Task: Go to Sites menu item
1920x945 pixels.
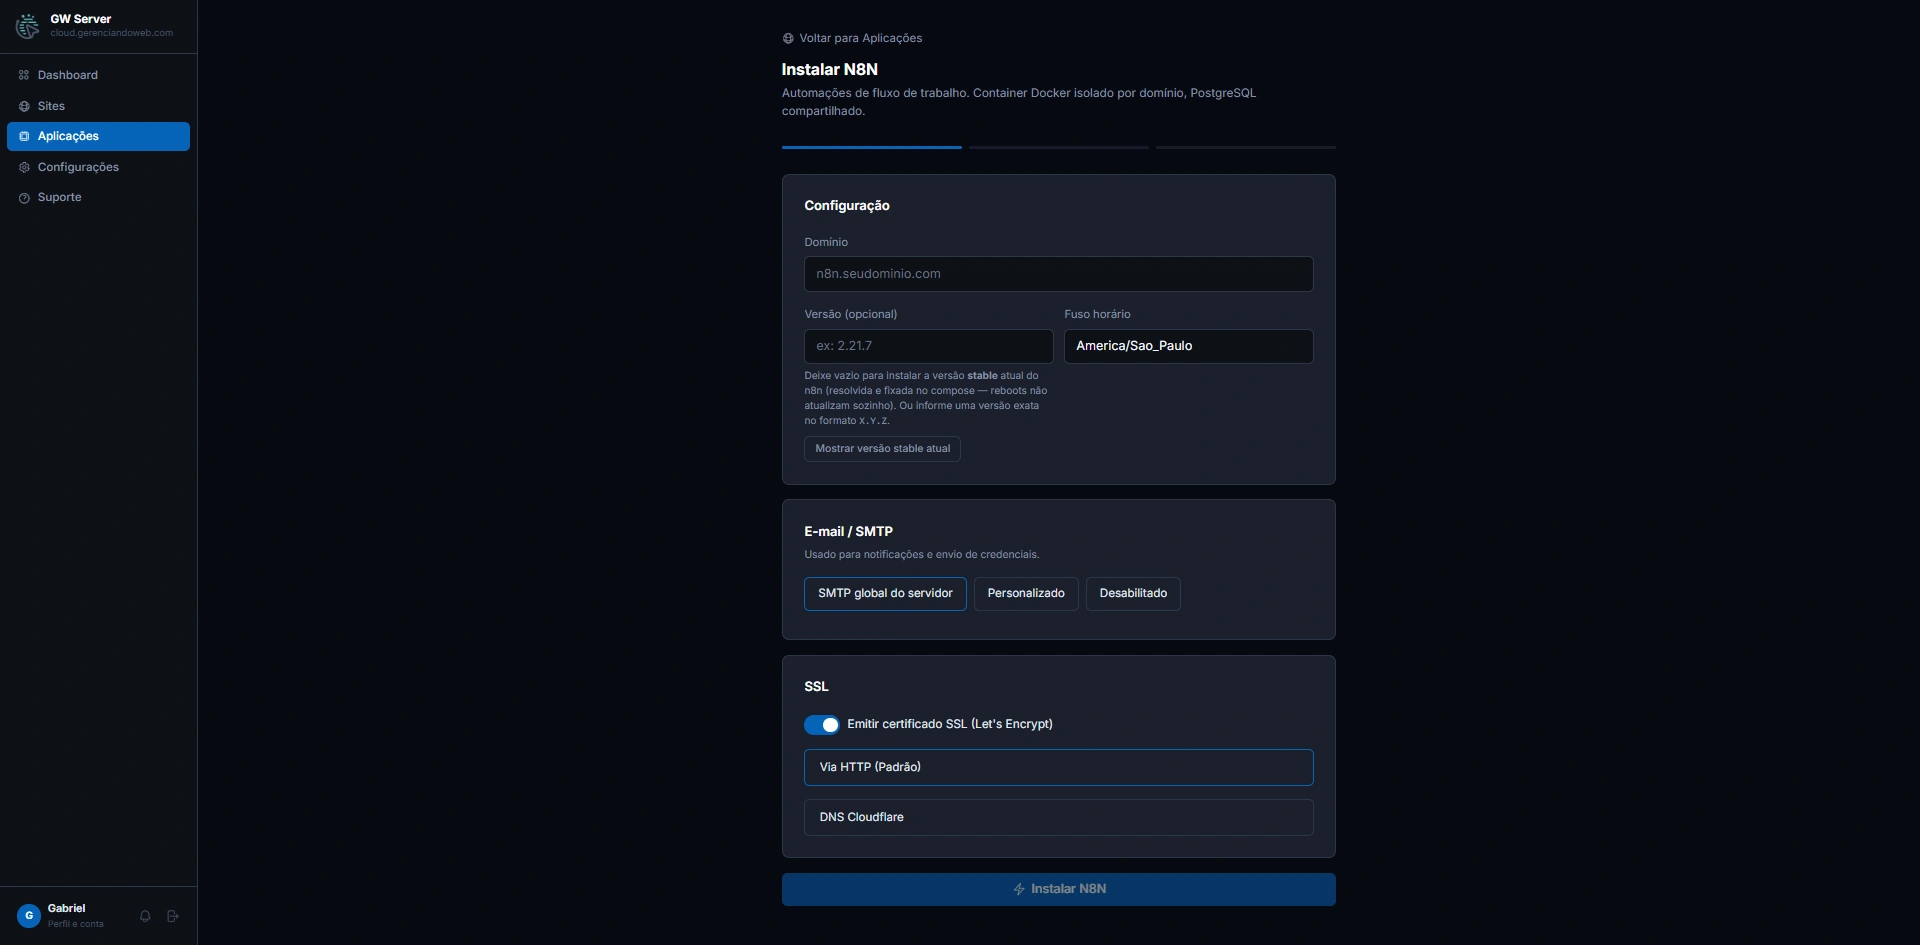Action: pos(98,106)
